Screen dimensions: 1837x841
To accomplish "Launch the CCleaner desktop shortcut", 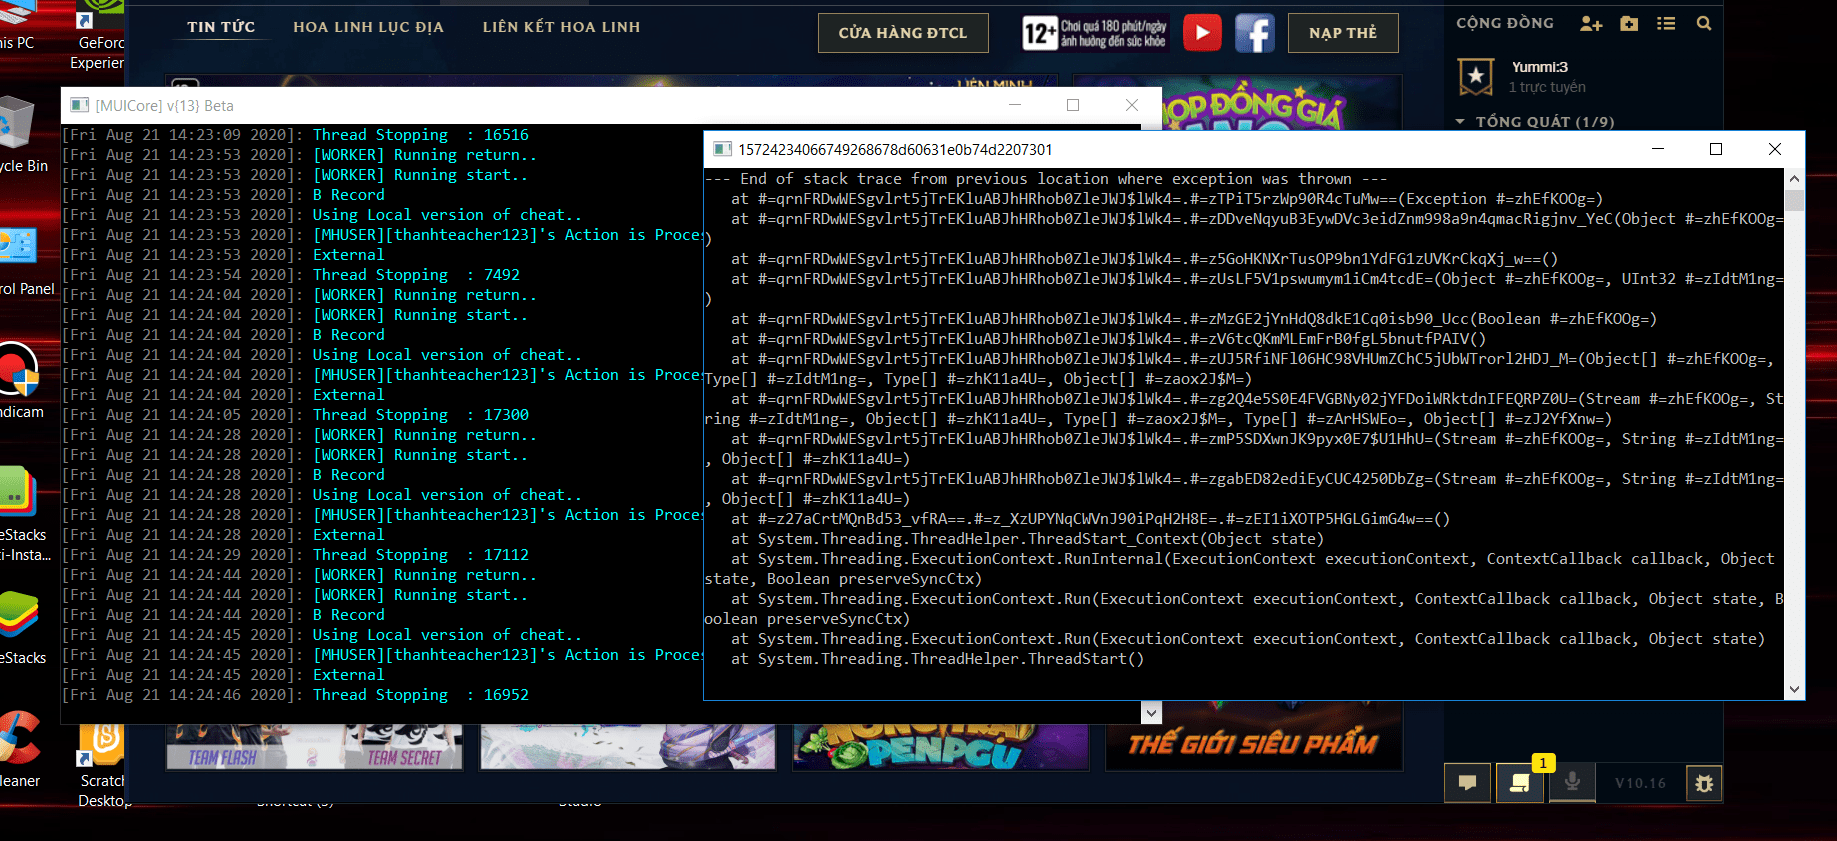I will click(x=18, y=750).
